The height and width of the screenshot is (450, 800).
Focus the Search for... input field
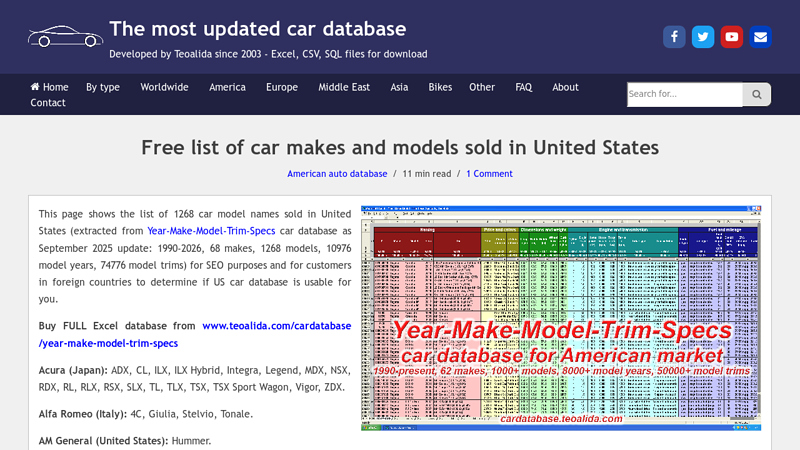tap(685, 94)
